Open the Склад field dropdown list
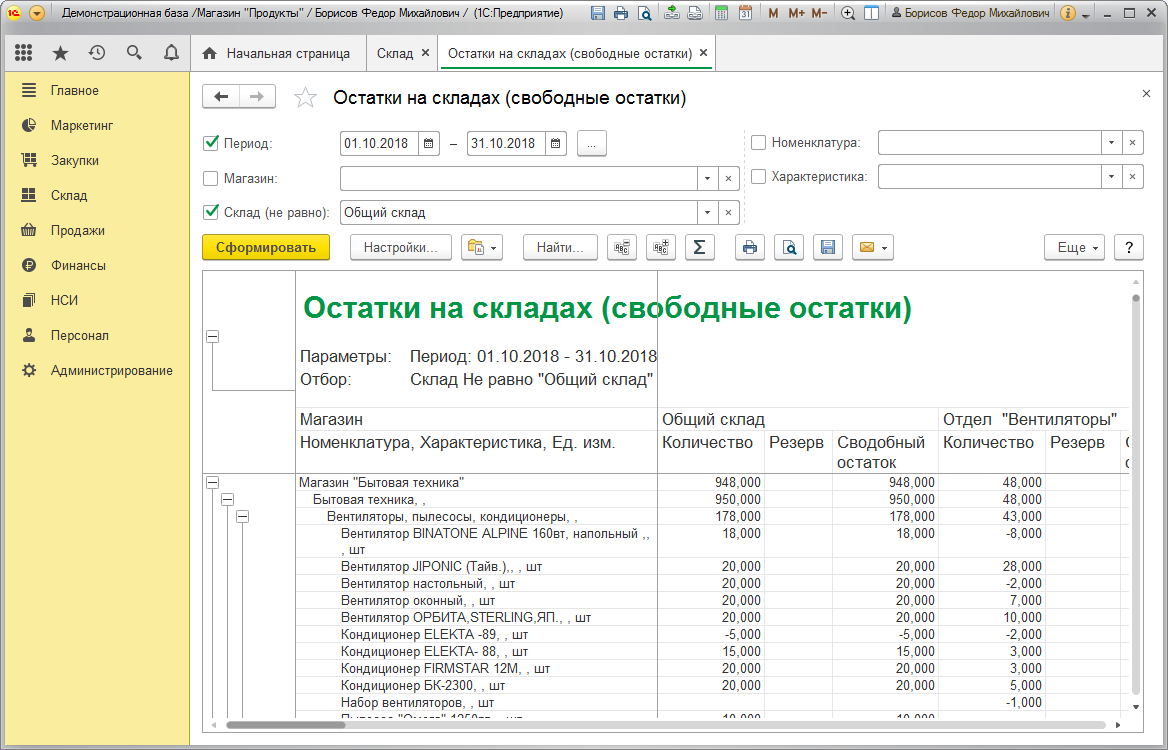Viewport: 1168px width, 750px height. pos(708,212)
